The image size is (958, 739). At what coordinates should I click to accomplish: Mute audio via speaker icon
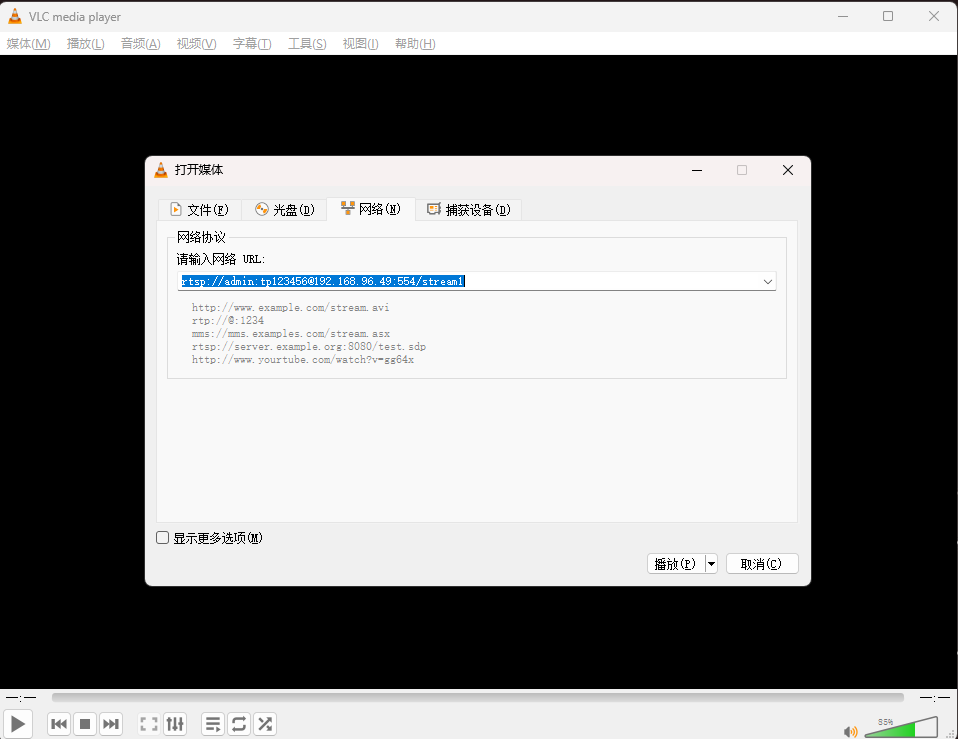[850, 731]
